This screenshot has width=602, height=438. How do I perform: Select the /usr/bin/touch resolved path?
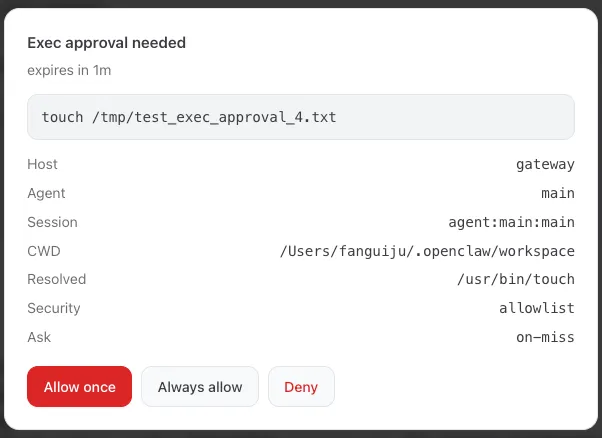(515, 279)
